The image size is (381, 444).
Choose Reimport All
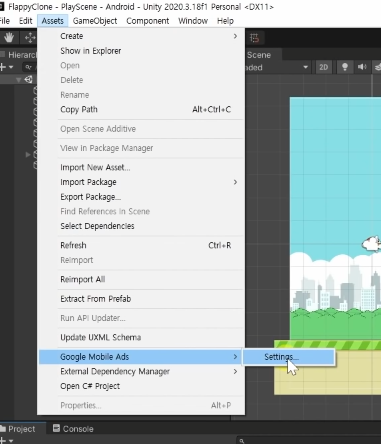coord(141,279)
